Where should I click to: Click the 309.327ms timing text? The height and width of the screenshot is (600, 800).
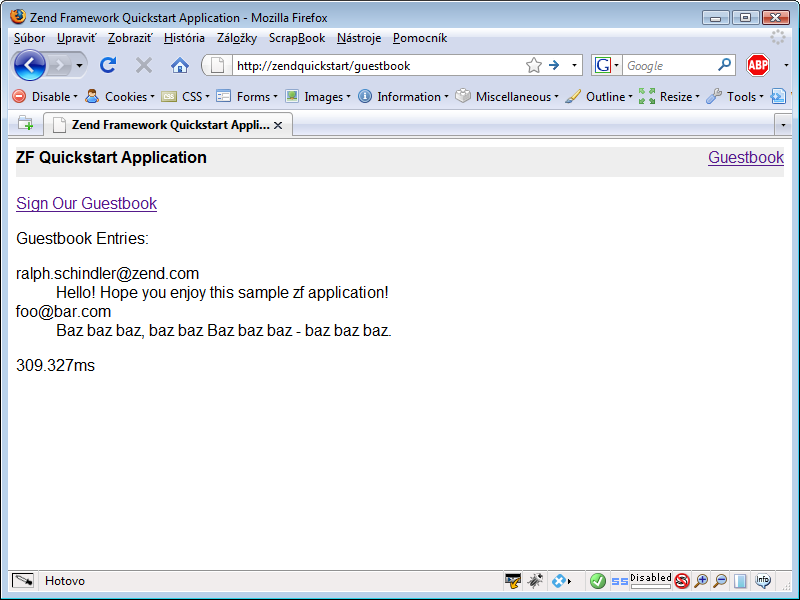56,365
